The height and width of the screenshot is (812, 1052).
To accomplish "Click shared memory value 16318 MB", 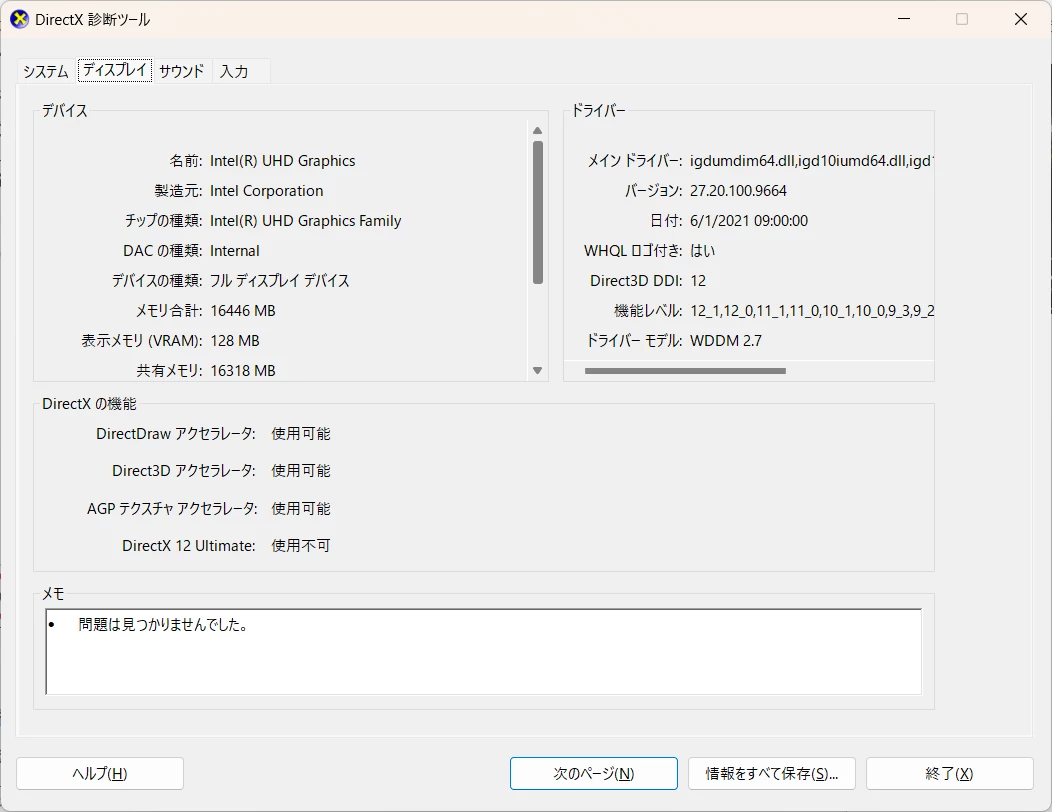I will [243, 370].
